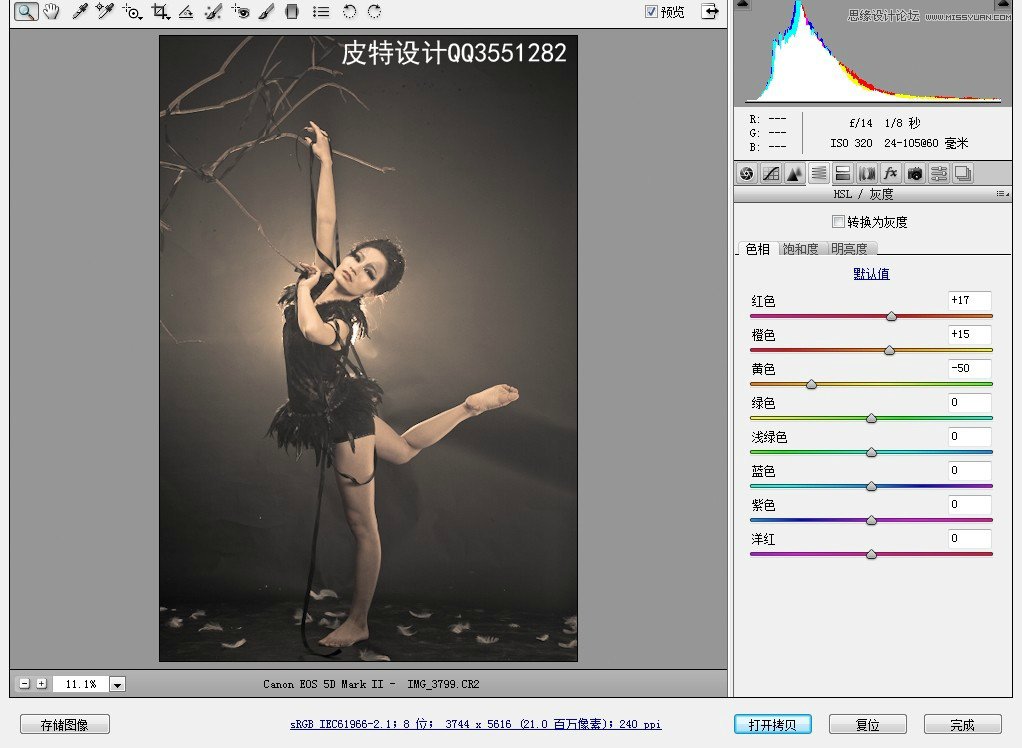Switch to the Effects (fx) panel

click(890, 173)
